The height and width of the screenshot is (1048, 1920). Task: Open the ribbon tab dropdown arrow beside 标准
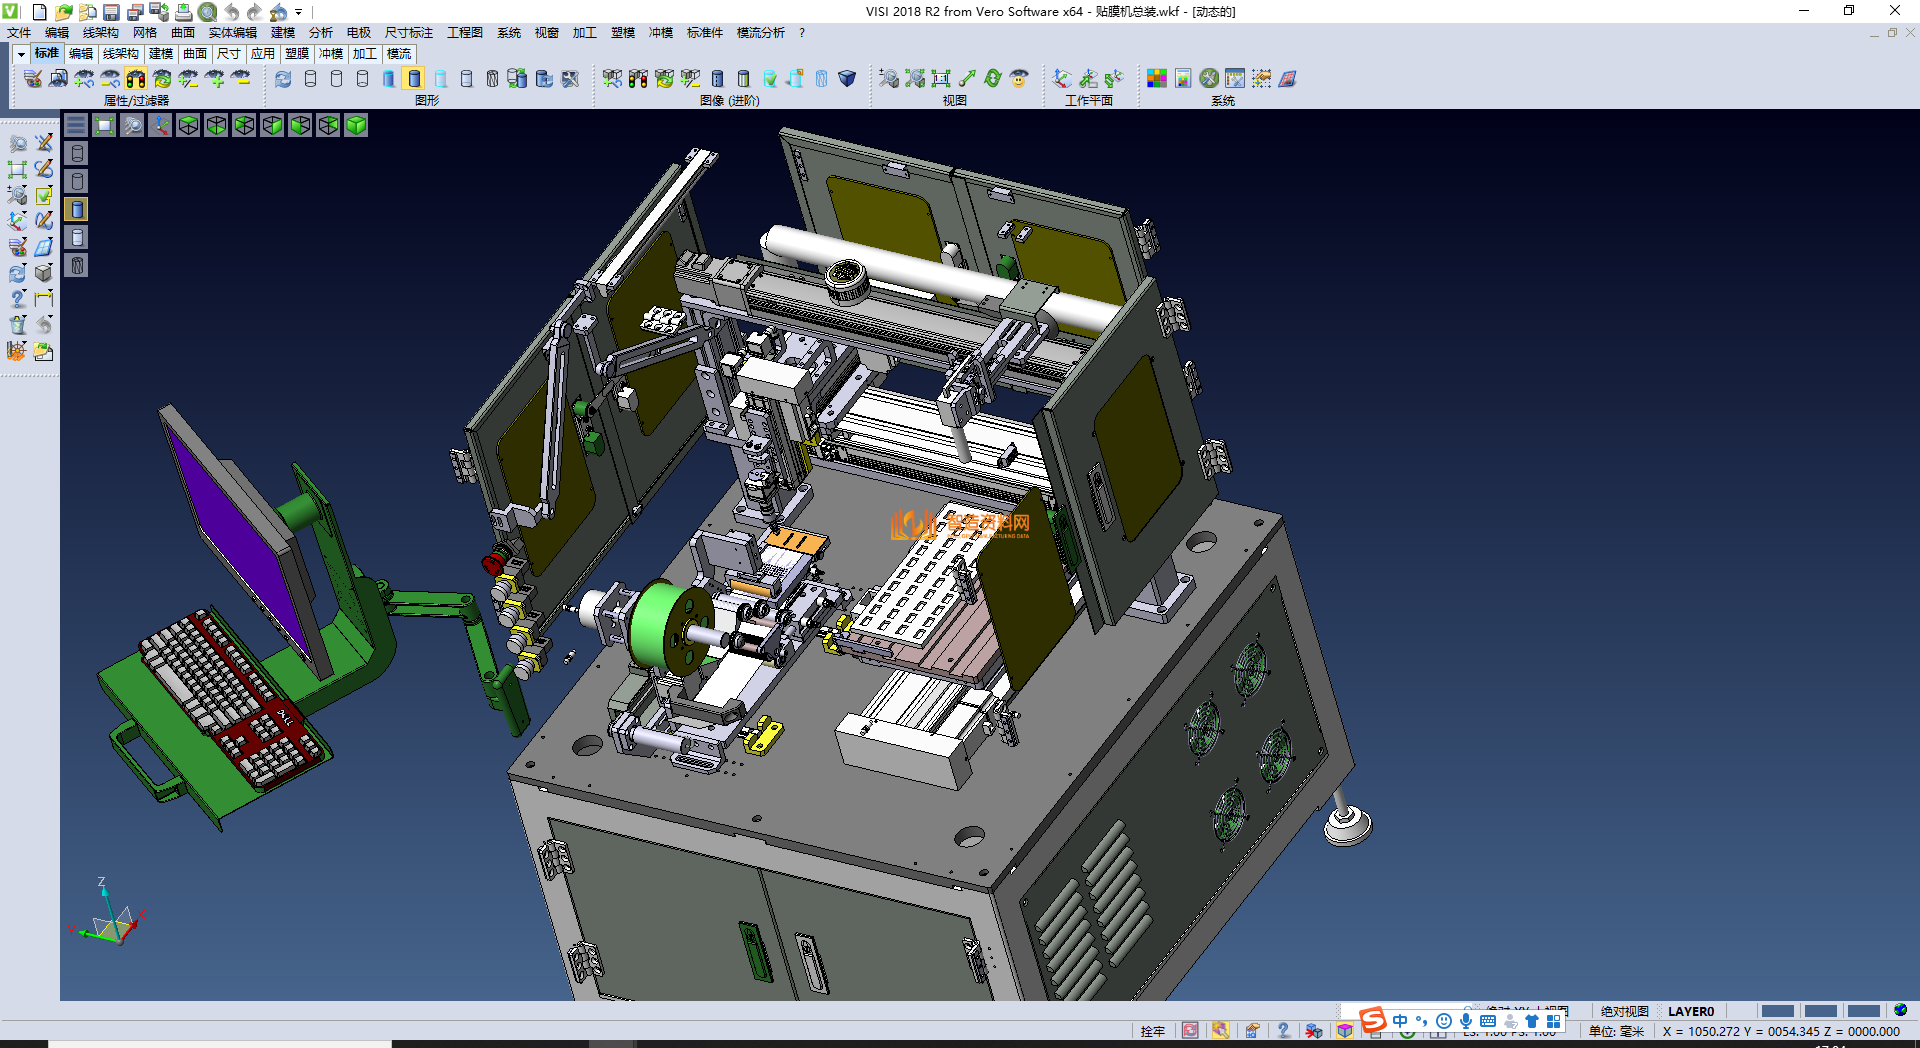coord(21,54)
